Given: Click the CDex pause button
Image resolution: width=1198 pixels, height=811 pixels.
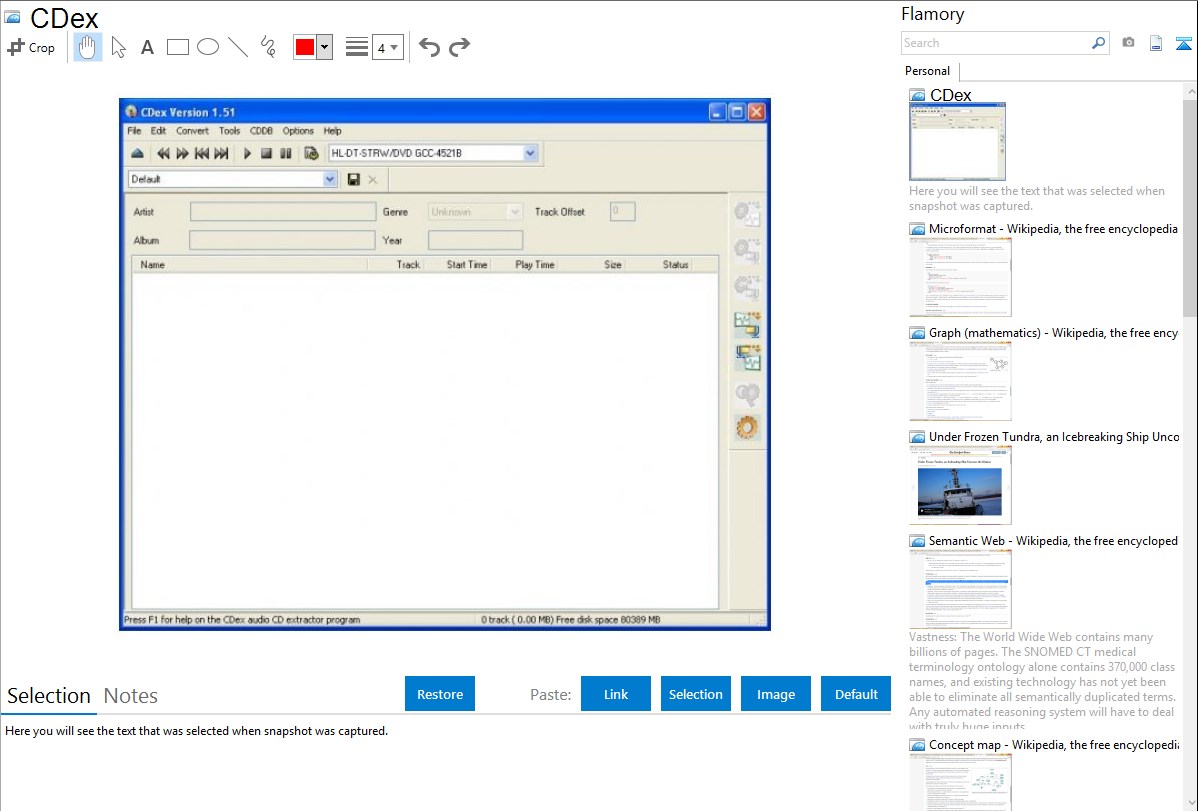Looking at the screenshot, I should 286,153.
